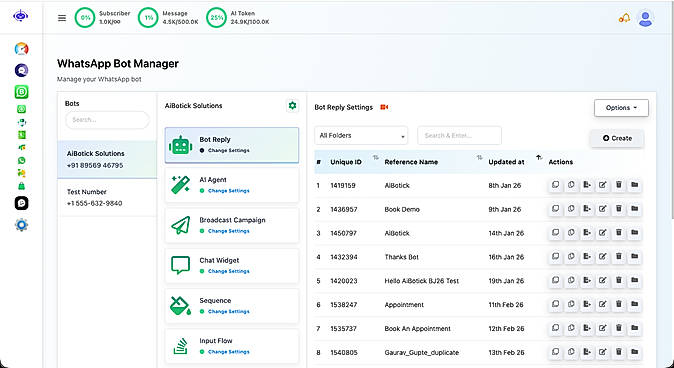Click the Message 1% progress ring

coord(148,18)
